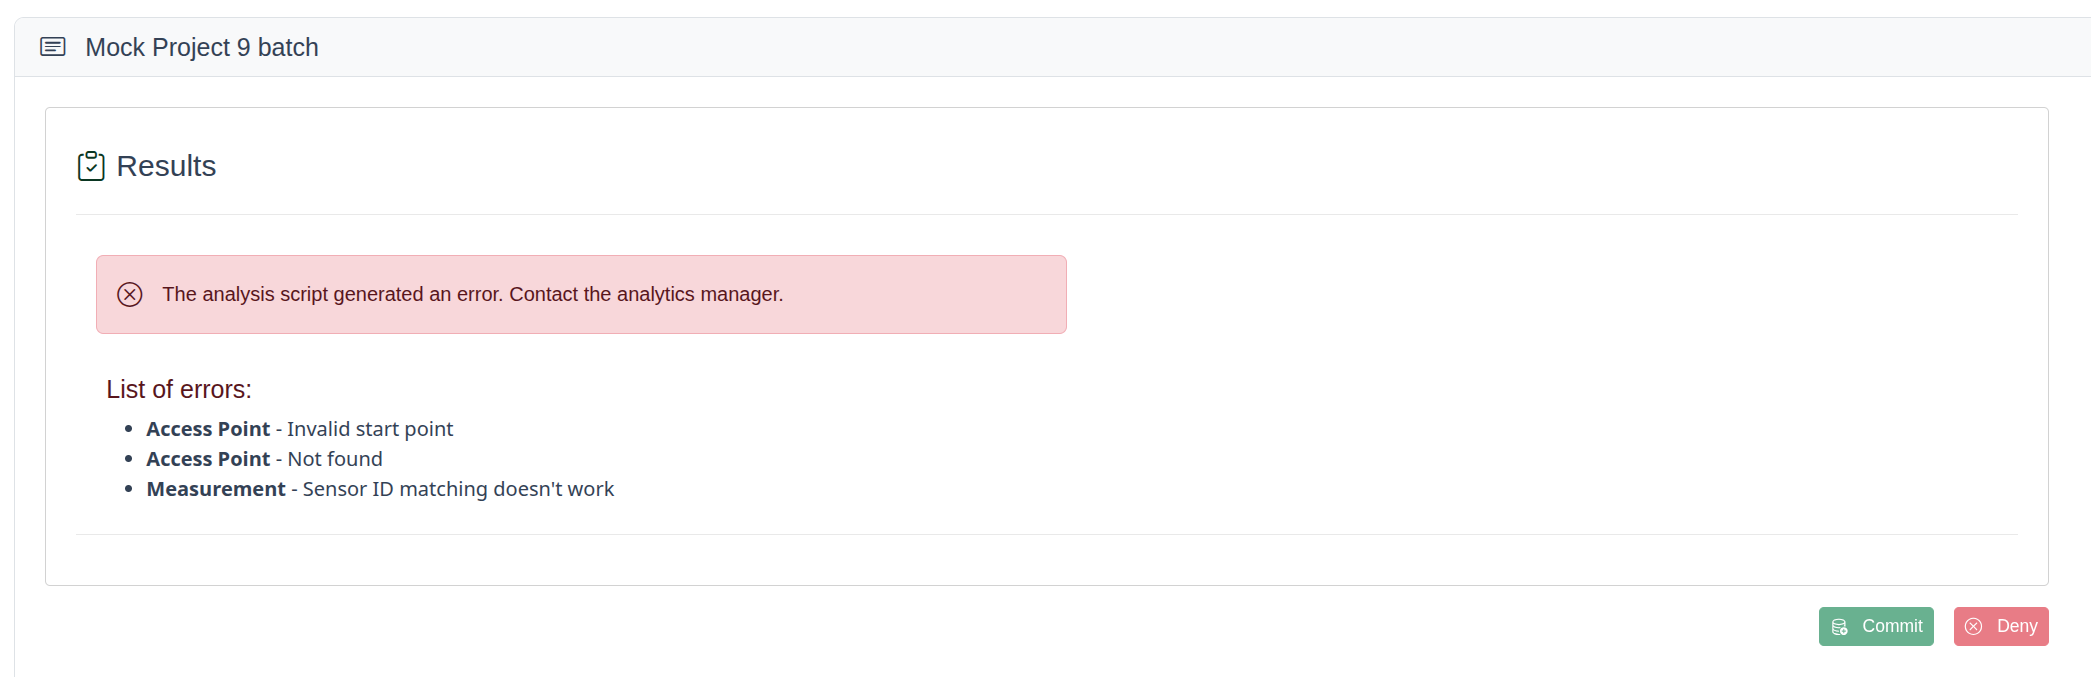Select the Access Point Not found error
2091x677 pixels.
click(264, 459)
